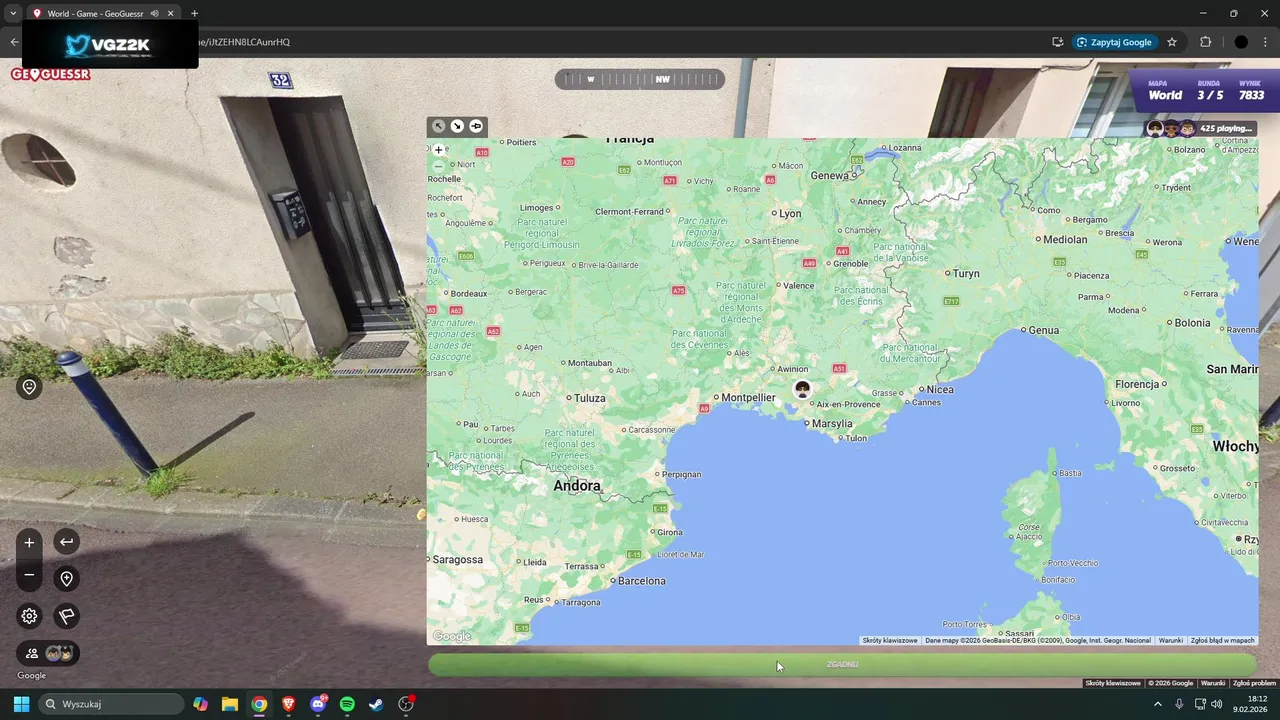Click the Mediolan label on the map
The width and height of the screenshot is (1280, 720).
[x=1065, y=240]
